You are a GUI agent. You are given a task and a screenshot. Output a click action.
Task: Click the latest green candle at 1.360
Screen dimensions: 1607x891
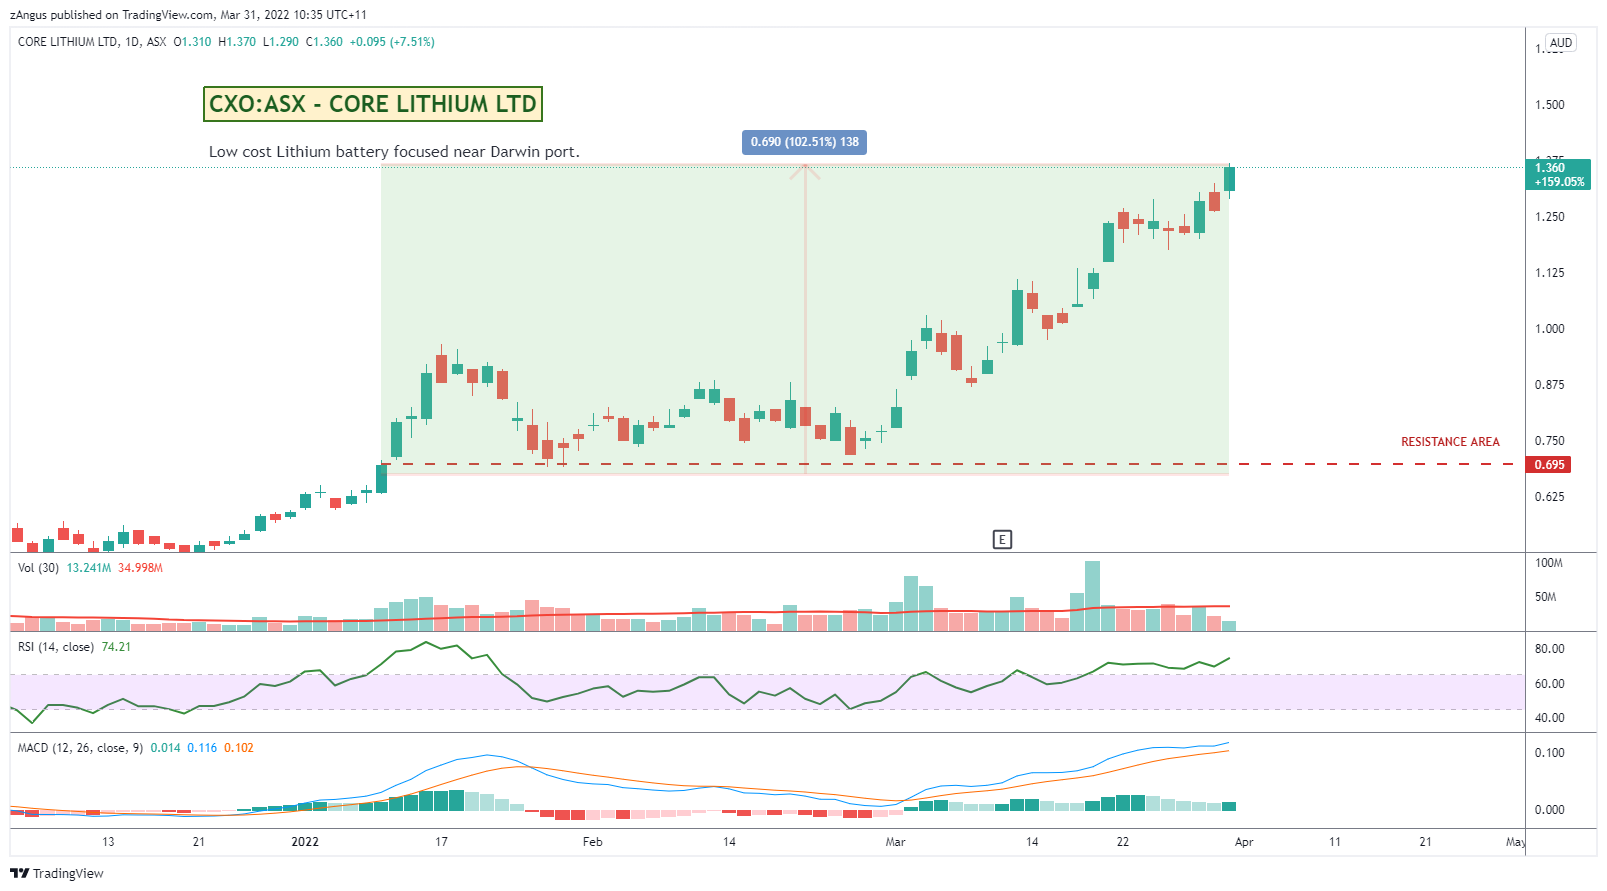[x=1229, y=179]
